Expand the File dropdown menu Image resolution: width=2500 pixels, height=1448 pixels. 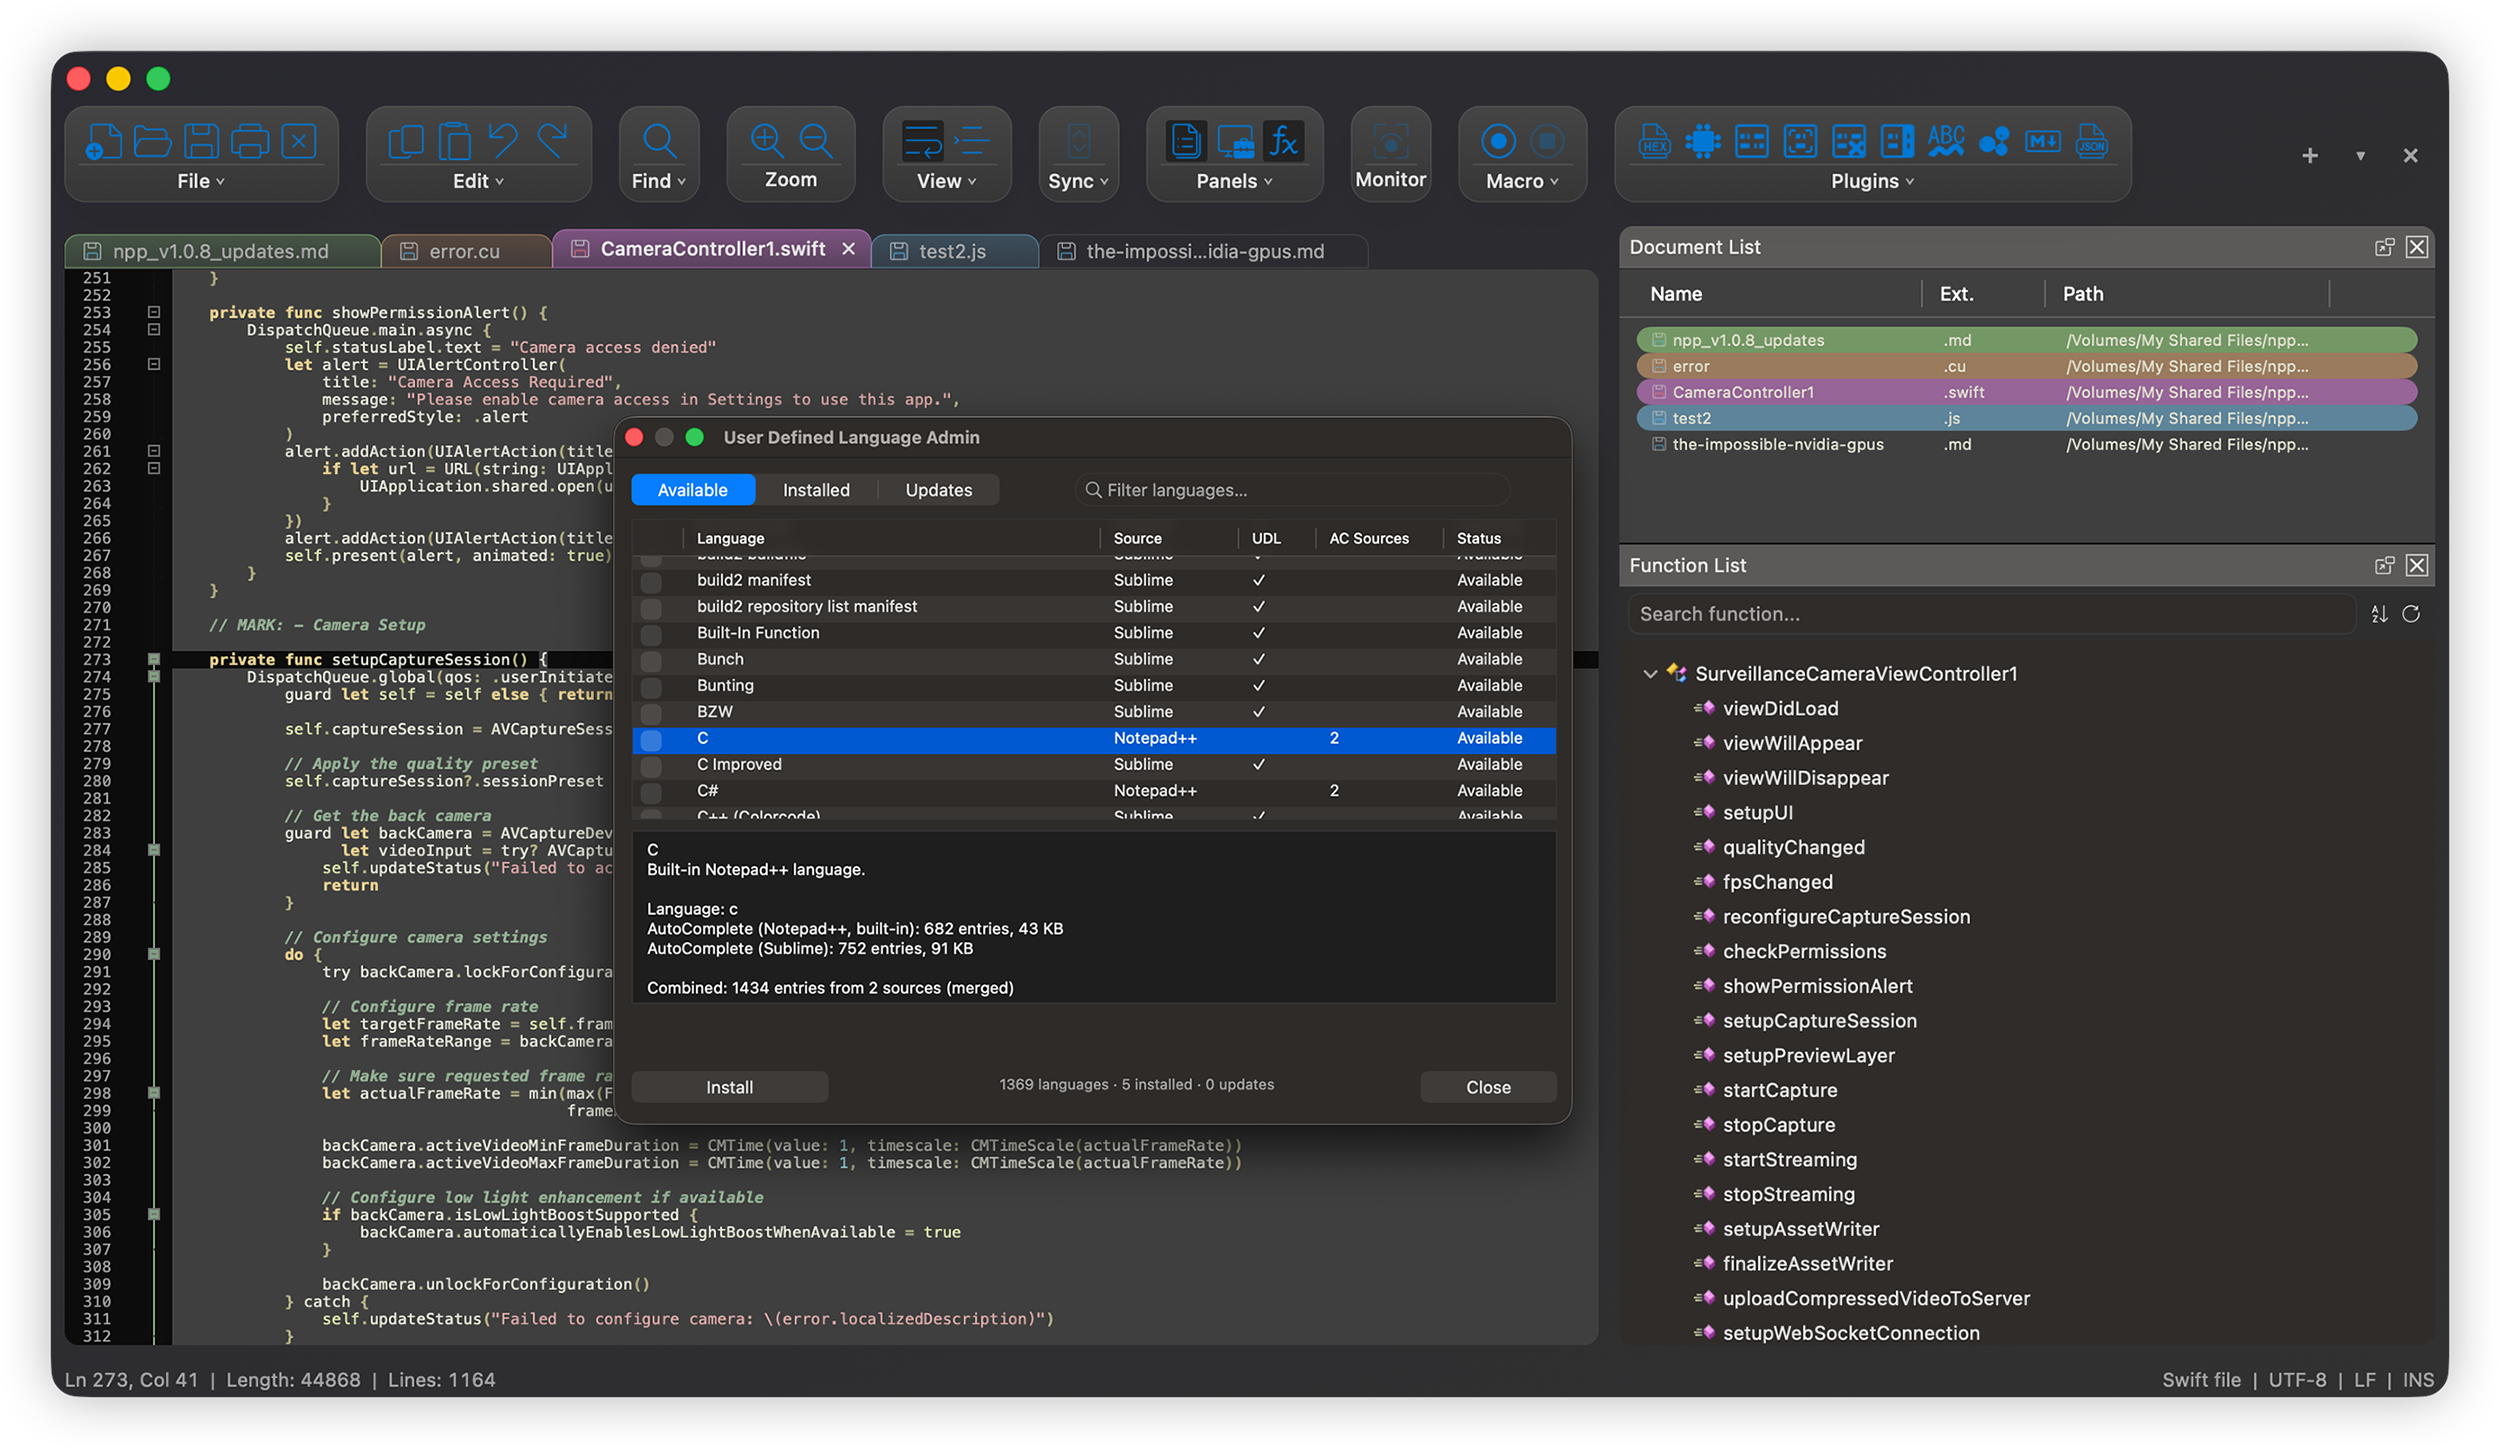coord(200,181)
